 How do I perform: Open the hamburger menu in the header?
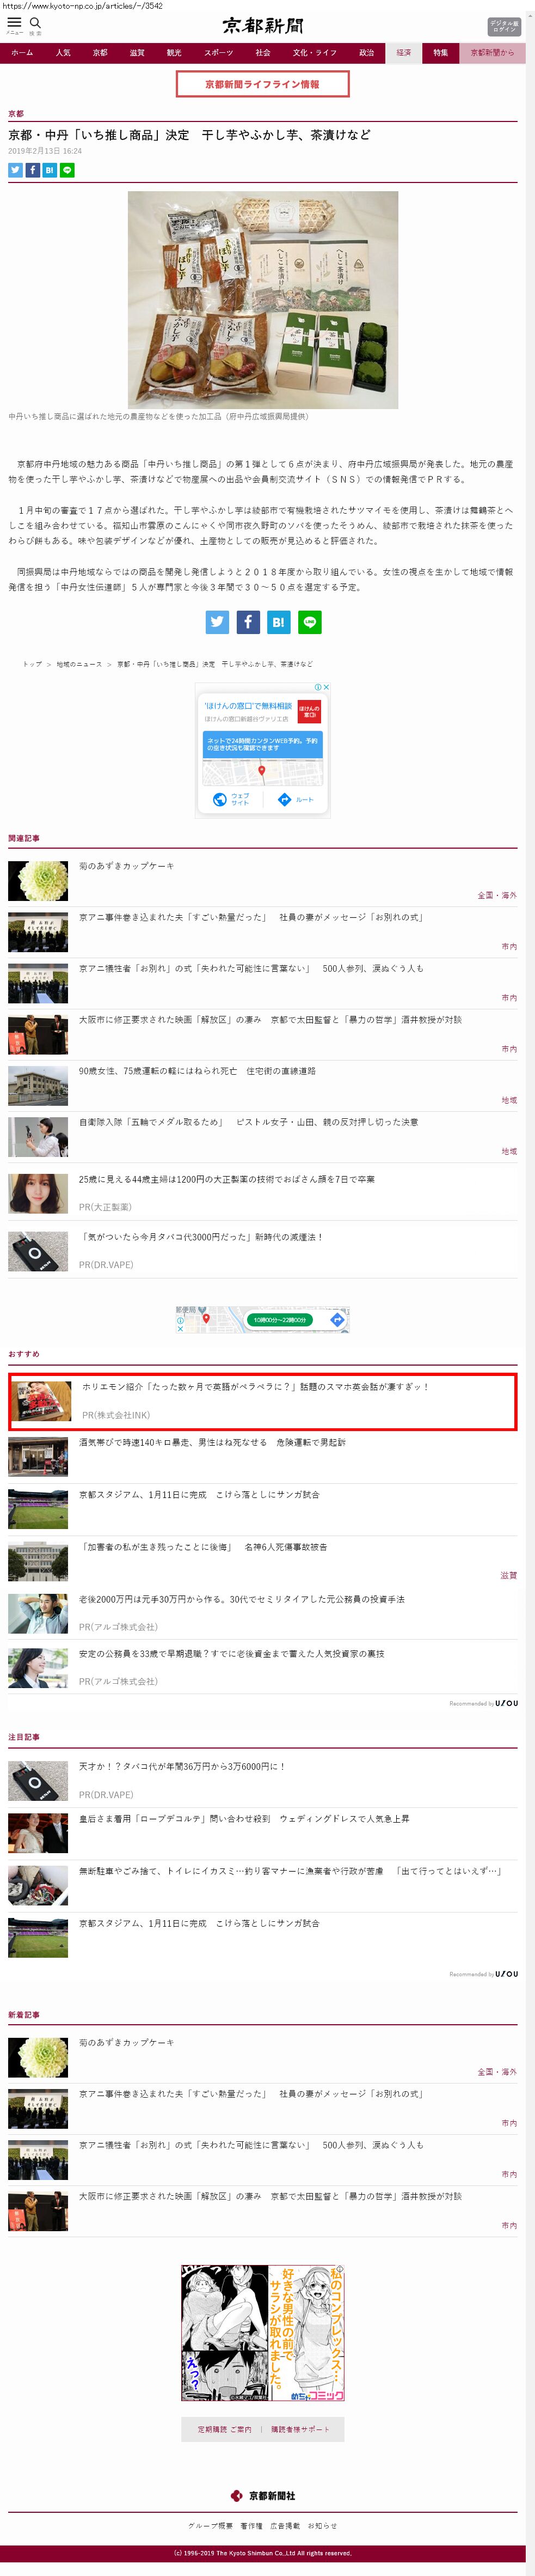[x=14, y=23]
